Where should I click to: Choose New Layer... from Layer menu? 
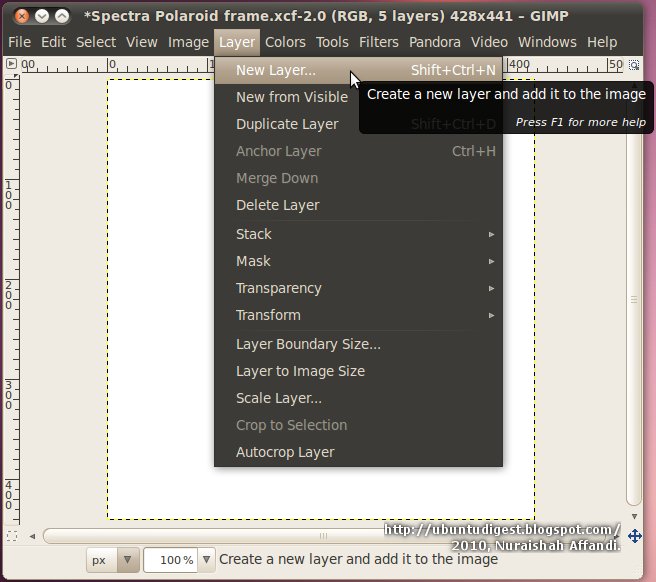click(x=358, y=70)
